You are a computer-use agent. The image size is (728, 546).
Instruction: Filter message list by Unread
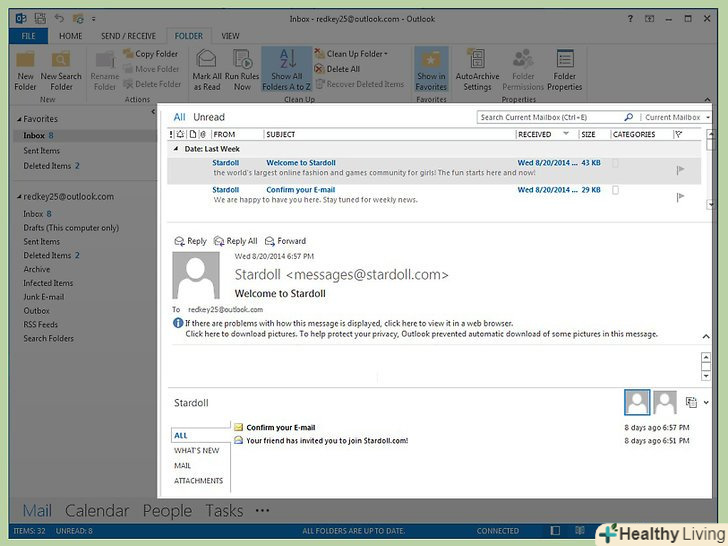pos(209,117)
